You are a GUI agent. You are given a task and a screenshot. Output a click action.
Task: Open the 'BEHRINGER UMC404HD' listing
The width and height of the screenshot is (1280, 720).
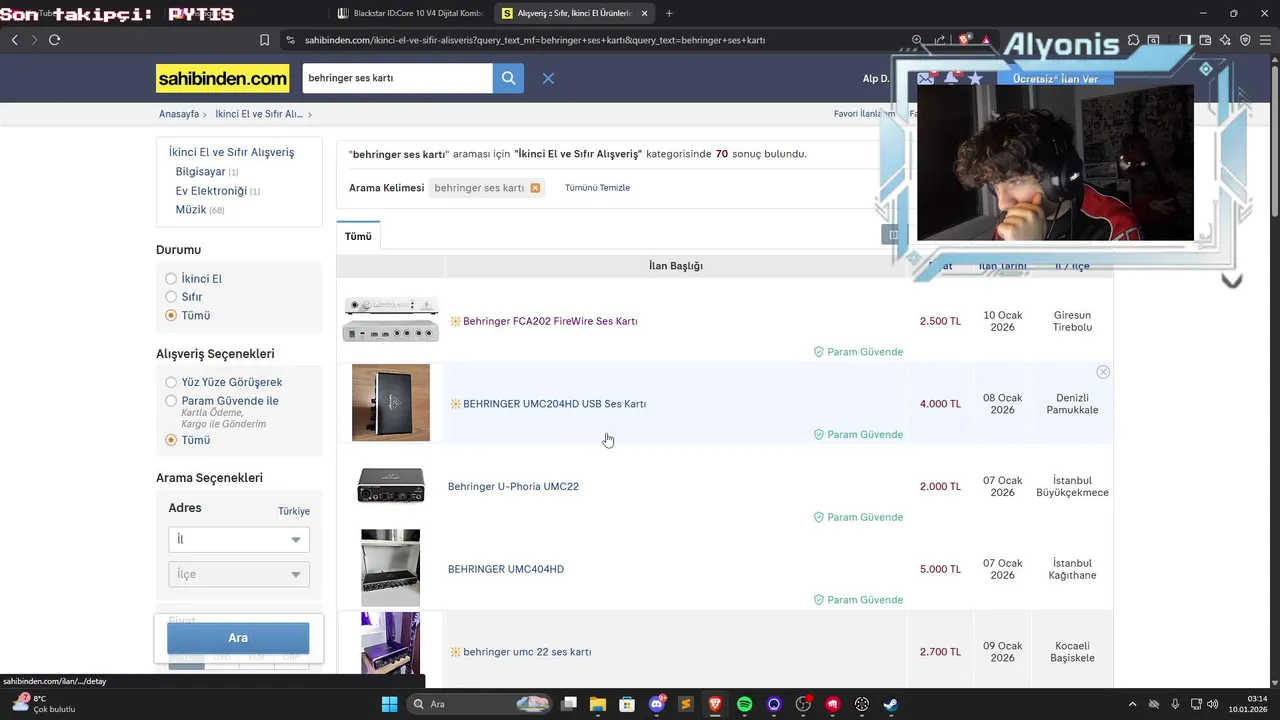(x=506, y=569)
